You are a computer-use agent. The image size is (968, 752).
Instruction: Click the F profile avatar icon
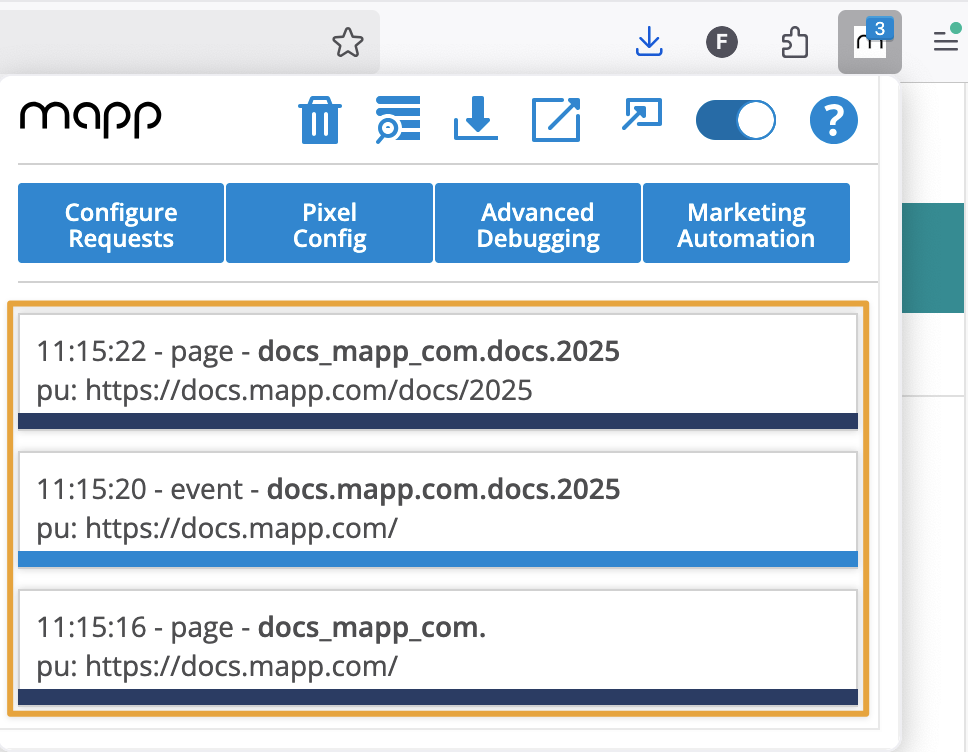click(x=722, y=43)
